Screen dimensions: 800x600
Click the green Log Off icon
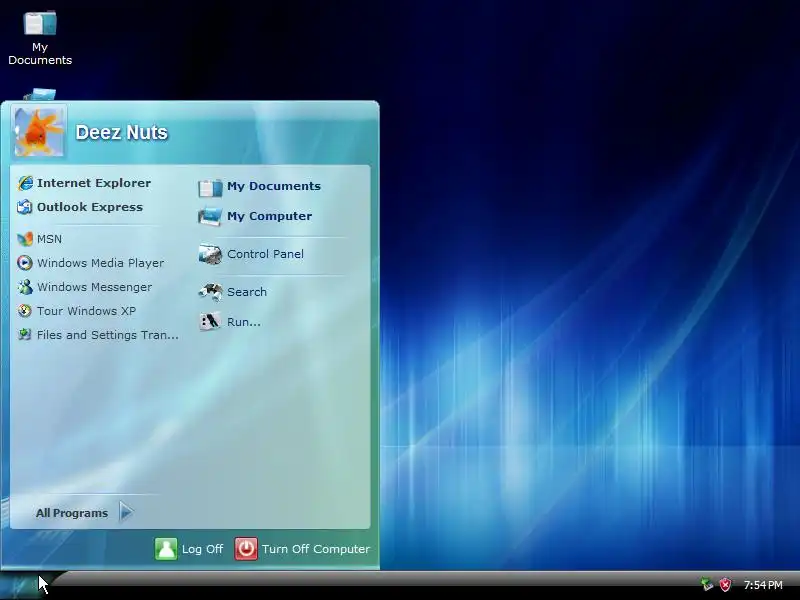pos(166,549)
